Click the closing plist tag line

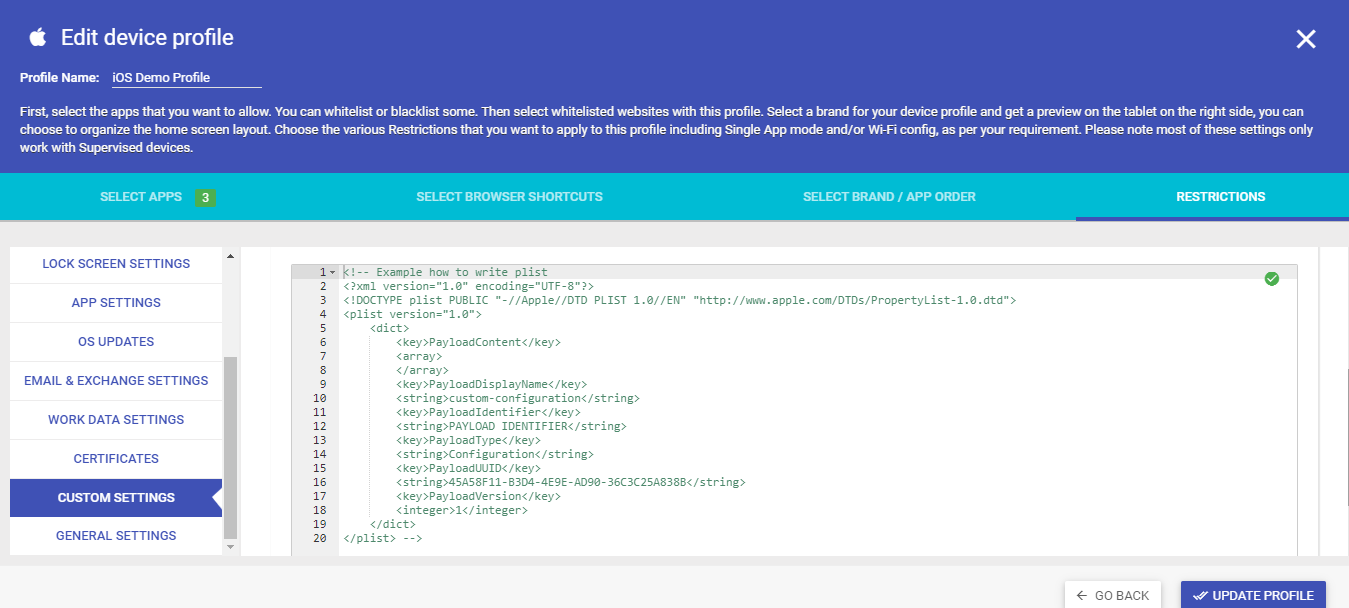point(383,538)
